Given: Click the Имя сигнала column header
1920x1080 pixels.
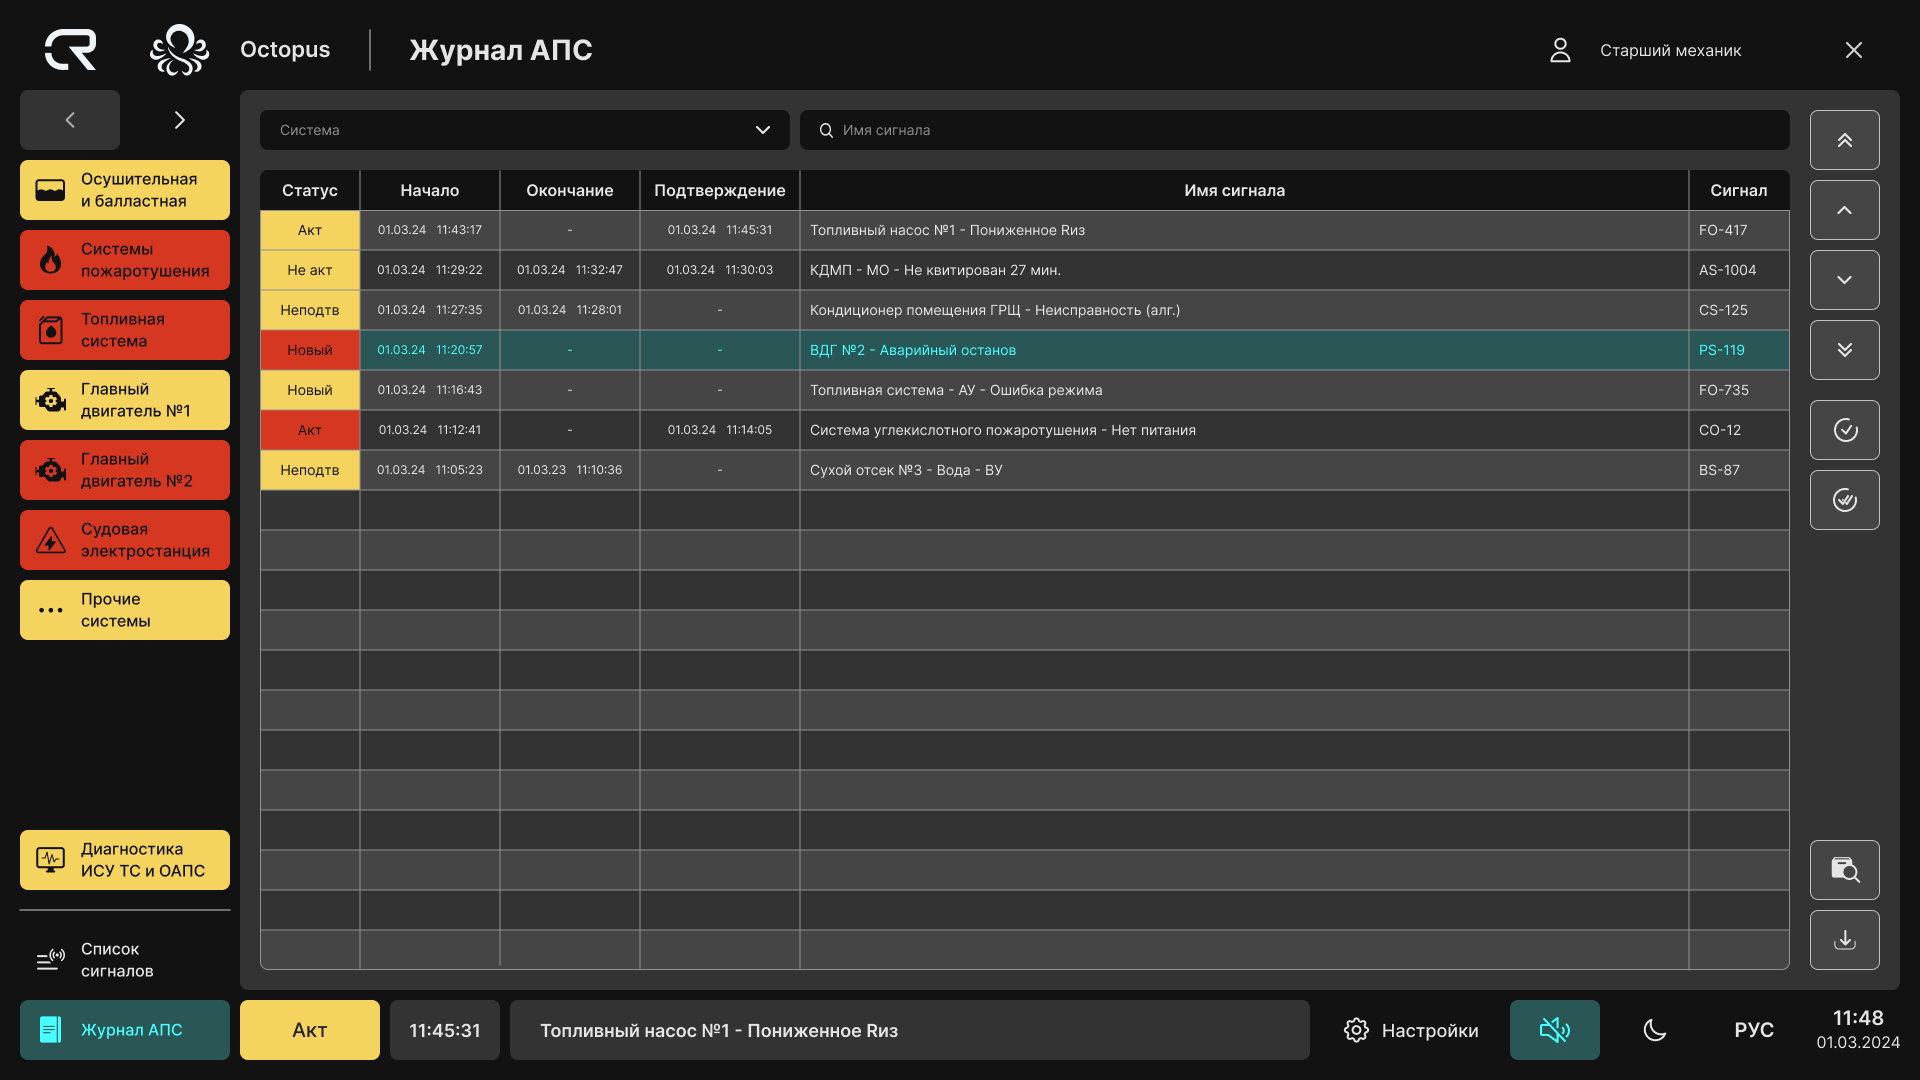Looking at the screenshot, I should (1244, 190).
